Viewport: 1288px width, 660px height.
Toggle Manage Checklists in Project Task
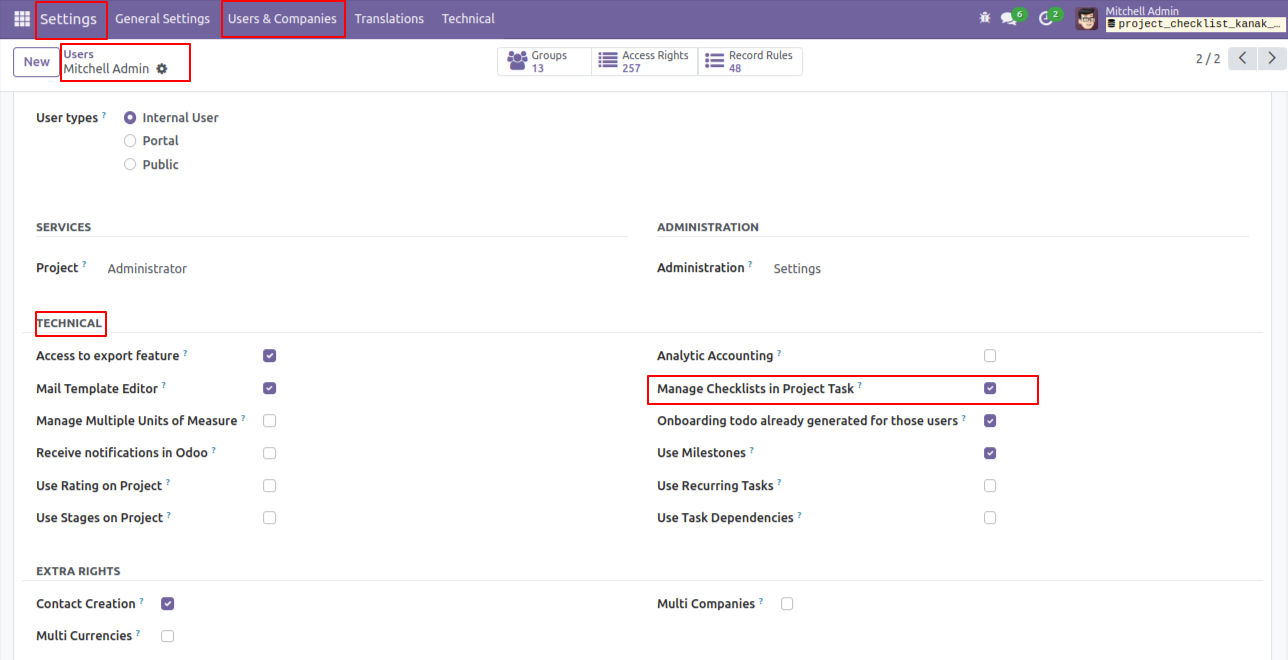(x=990, y=388)
